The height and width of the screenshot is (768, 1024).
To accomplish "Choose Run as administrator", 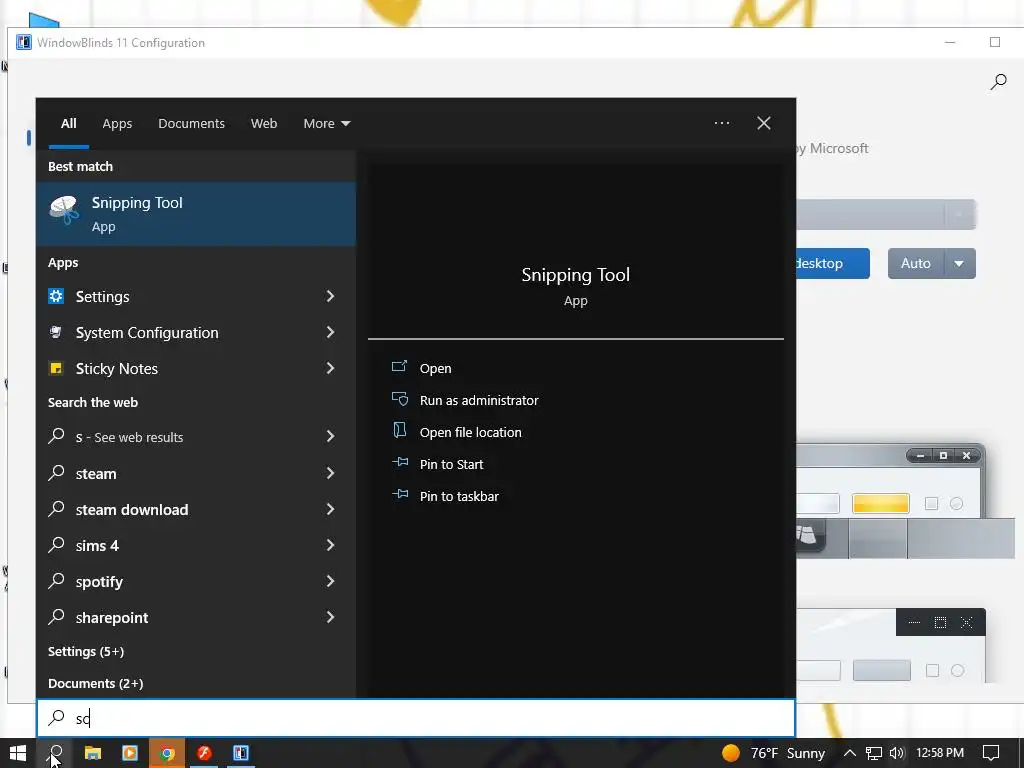I will [479, 400].
